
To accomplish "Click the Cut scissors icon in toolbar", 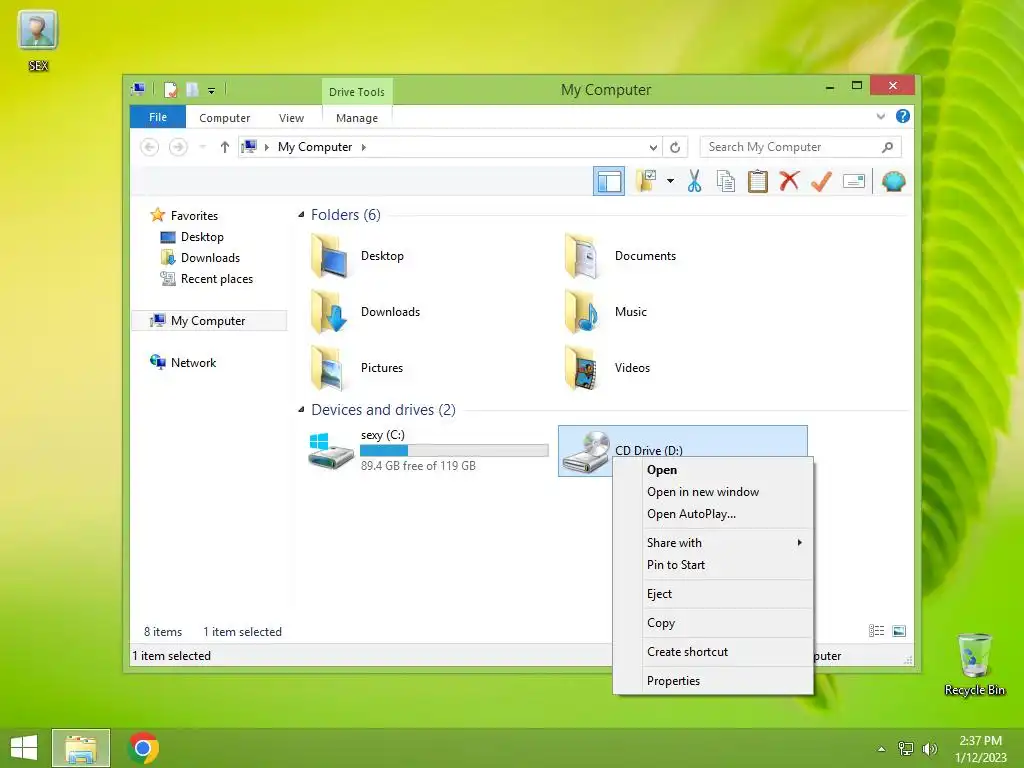I will coord(694,181).
